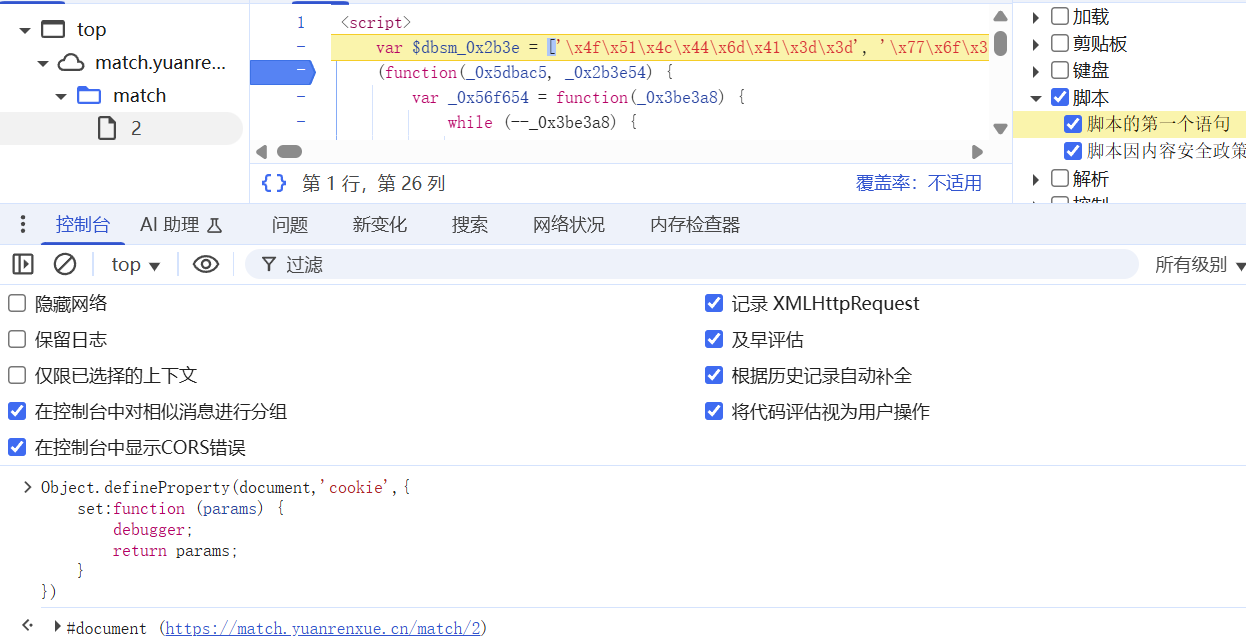Check the 加载 event breakpoint box
This screenshot has width=1246, height=644.
click(1060, 16)
